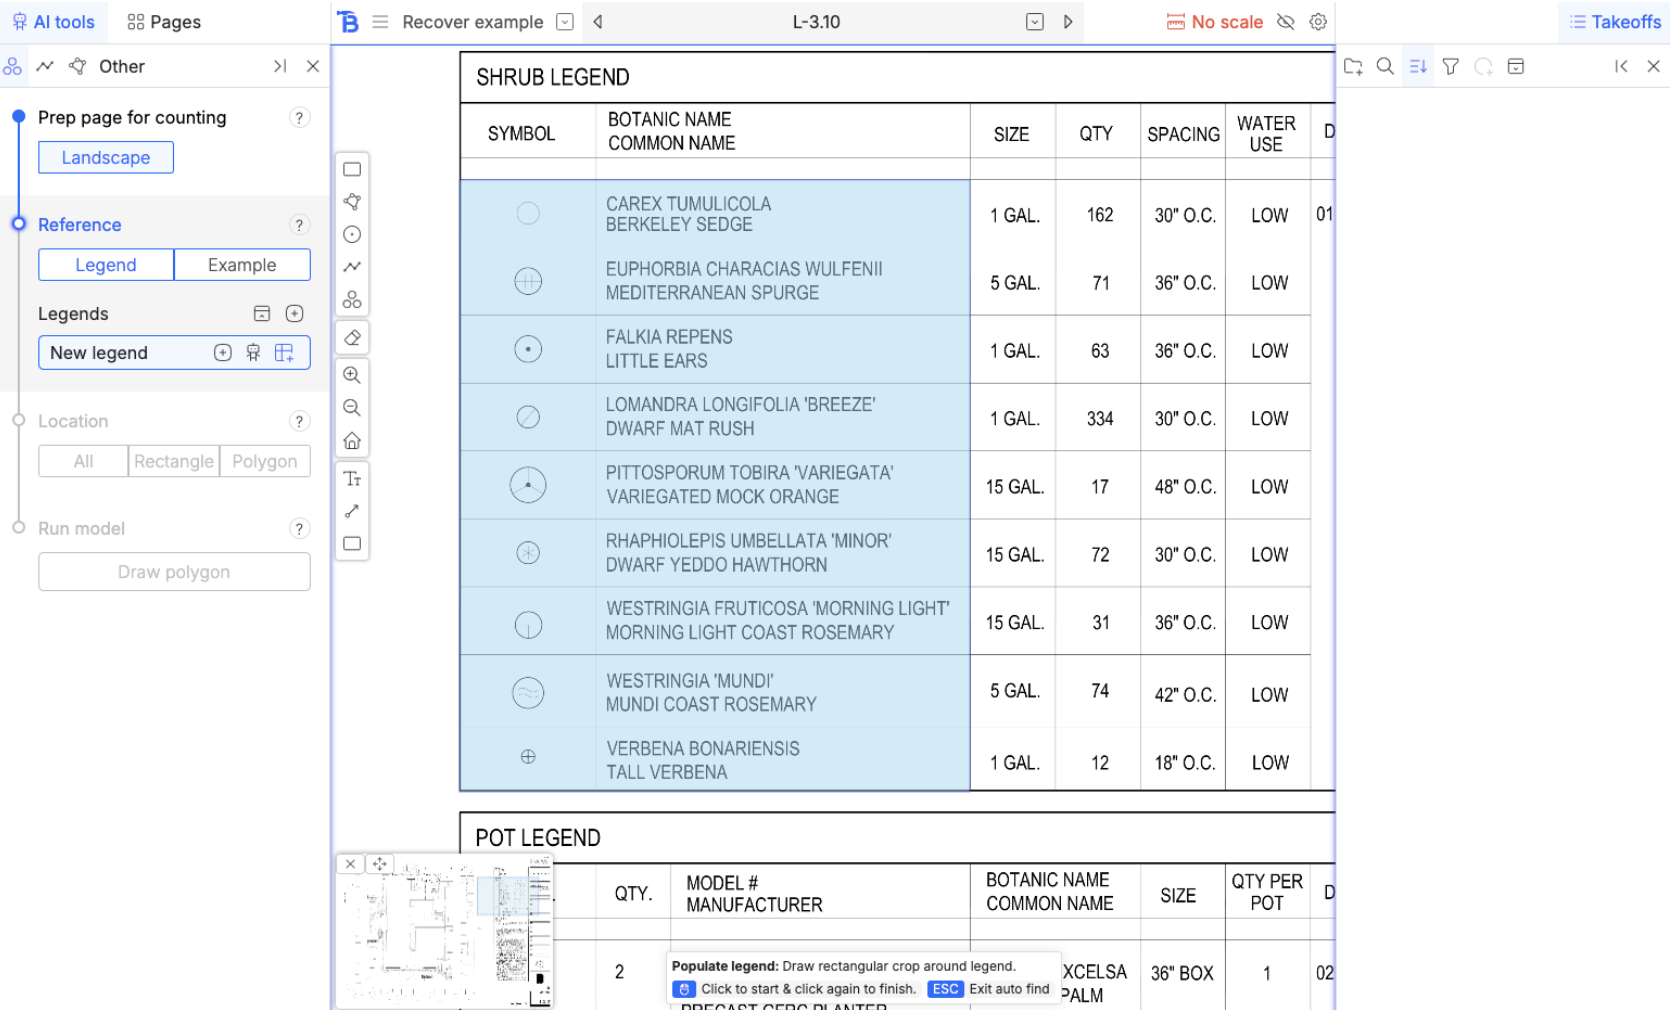Image resolution: width=1672 pixels, height=1010 pixels.
Task: Collapse the takeoffs panel
Action: [1621, 66]
